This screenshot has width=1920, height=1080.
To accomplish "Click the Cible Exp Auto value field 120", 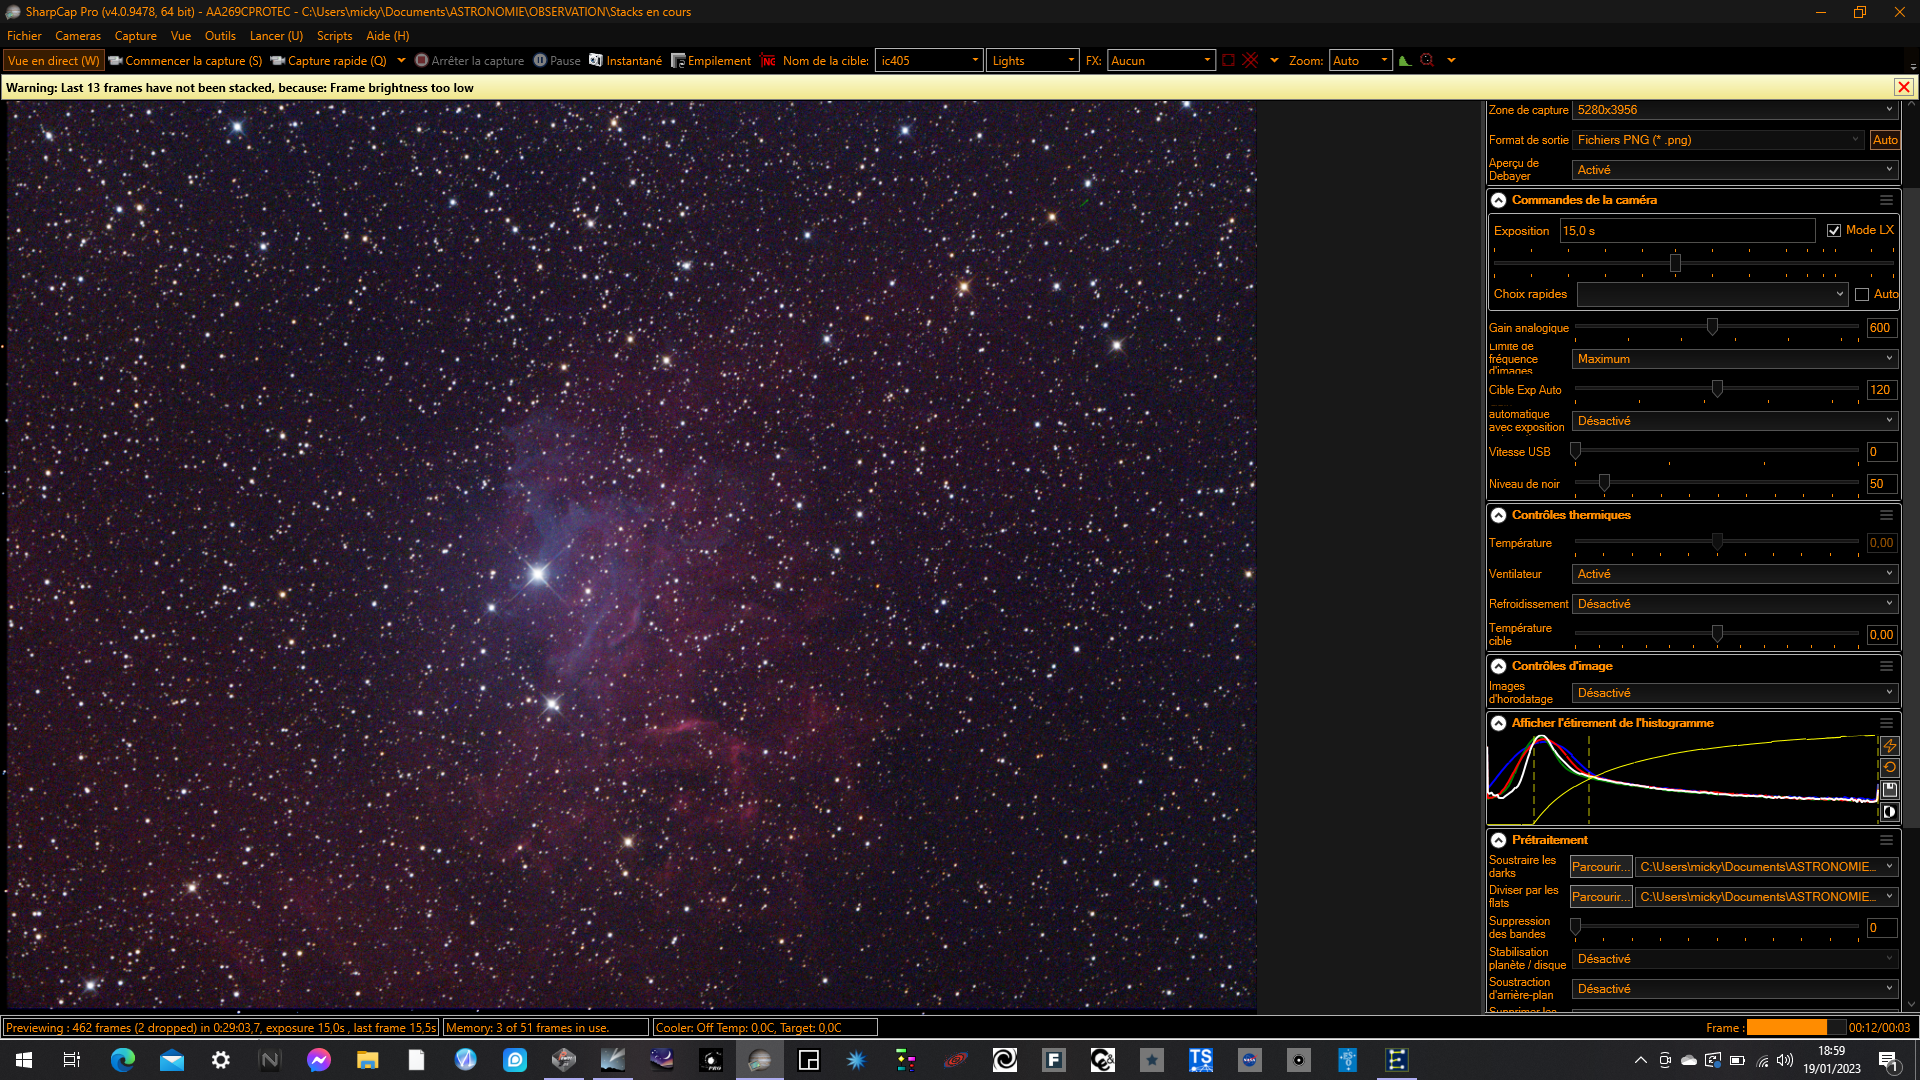I will pos(1881,390).
